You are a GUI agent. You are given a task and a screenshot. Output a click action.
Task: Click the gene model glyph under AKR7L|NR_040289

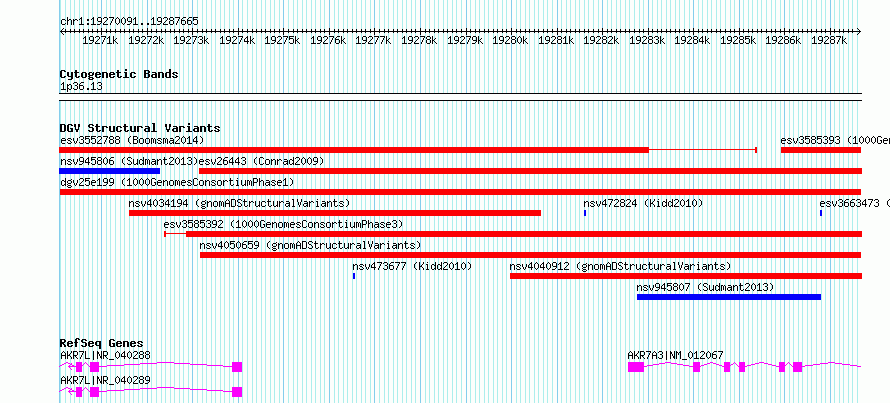pos(151,392)
